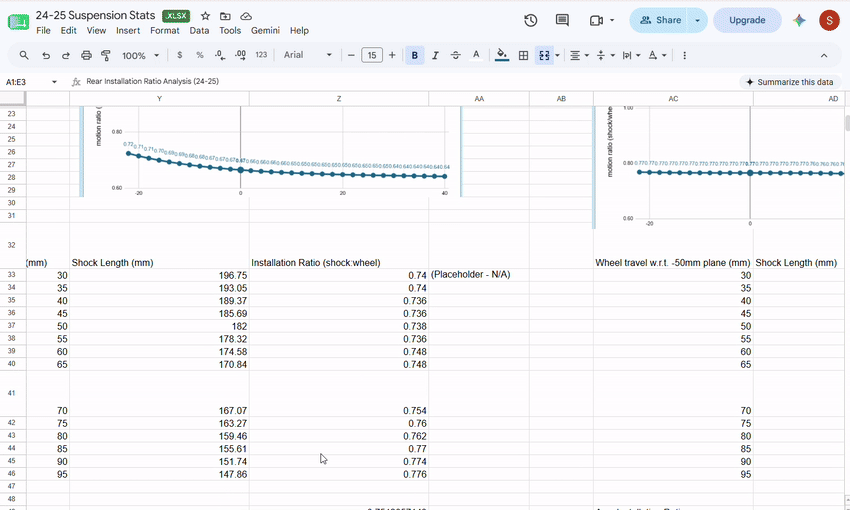Click the .XLSX format badge

tap(176, 16)
